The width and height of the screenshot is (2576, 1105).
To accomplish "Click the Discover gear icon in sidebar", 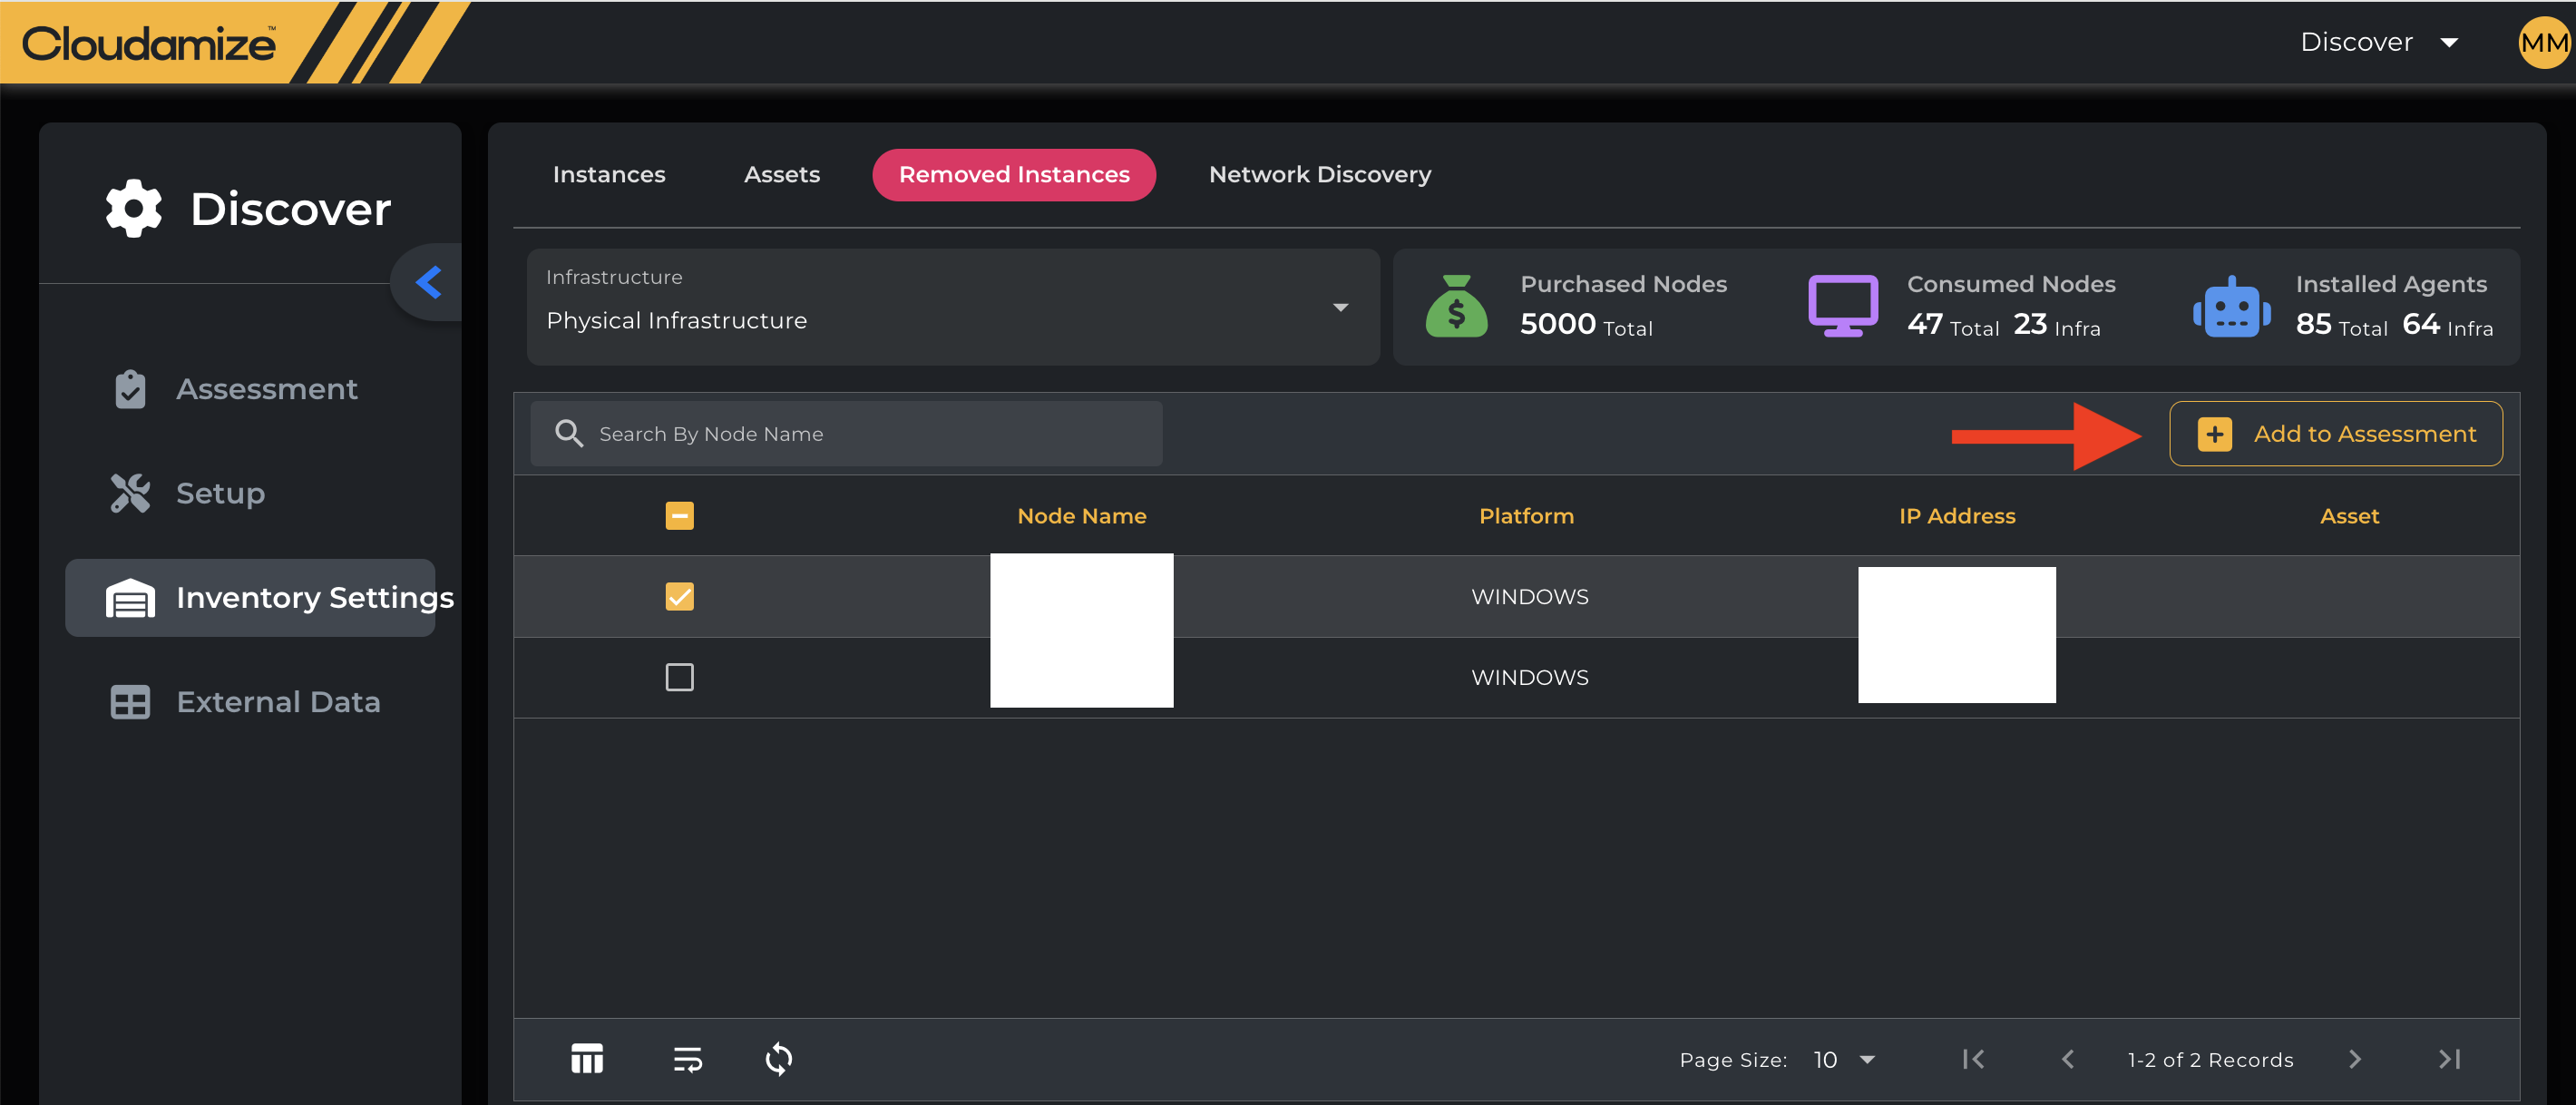I will click(x=134, y=208).
